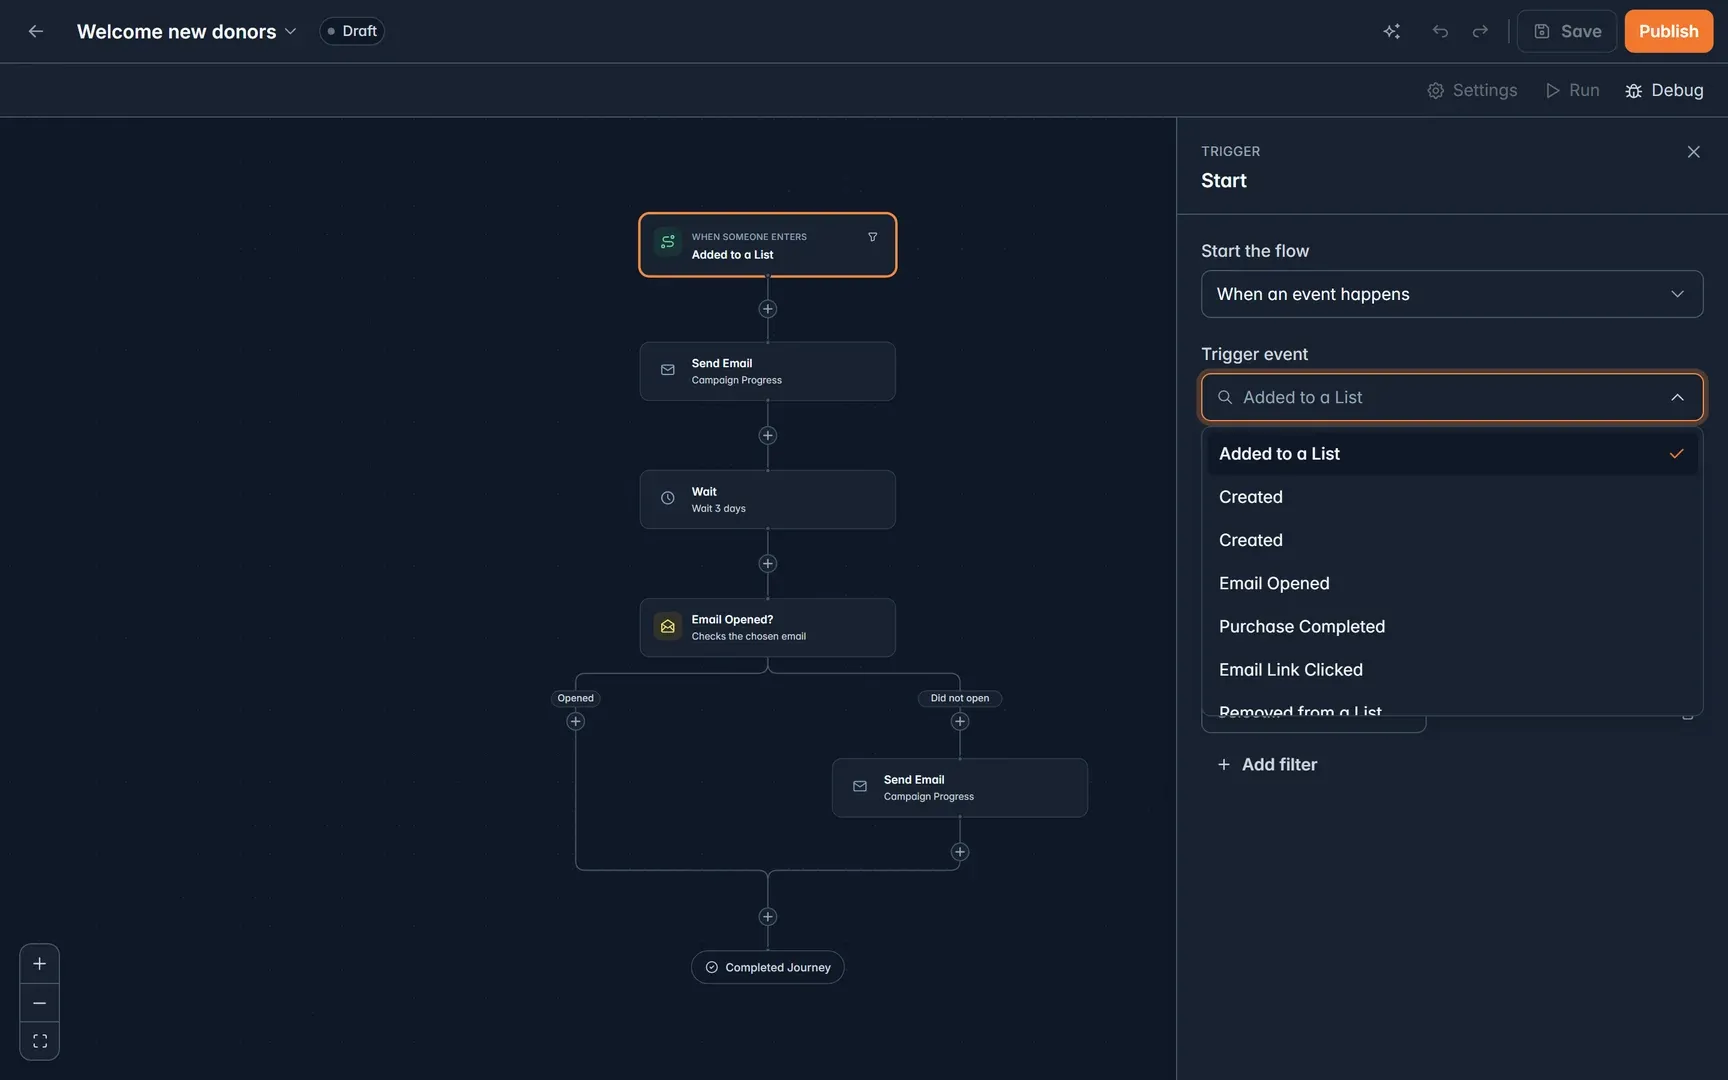Click the filter icon on the trigger node

tap(872, 237)
